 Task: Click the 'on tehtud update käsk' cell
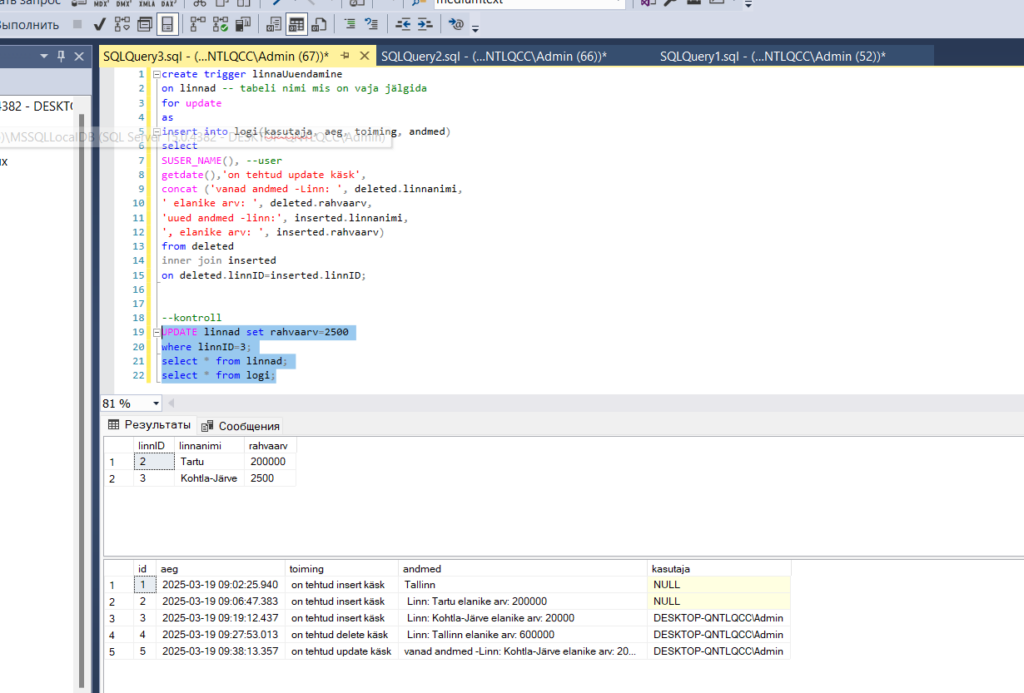342,651
